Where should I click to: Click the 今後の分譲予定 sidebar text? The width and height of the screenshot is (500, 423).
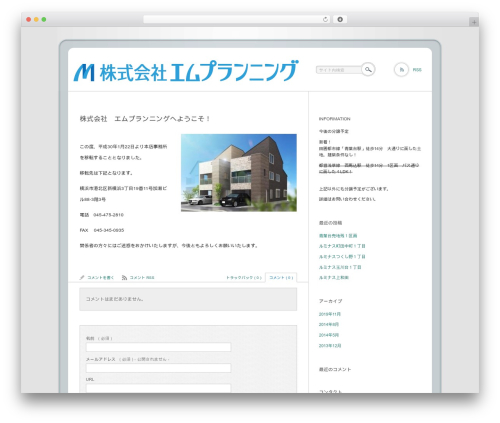click(334, 131)
